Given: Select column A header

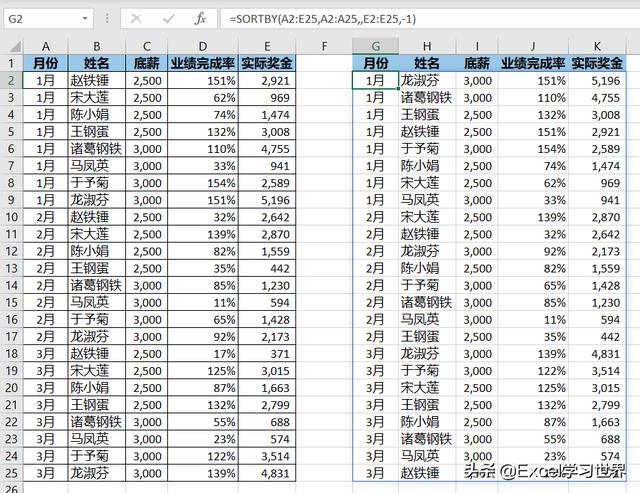Looking at the screenshot, I should (46, 47).
